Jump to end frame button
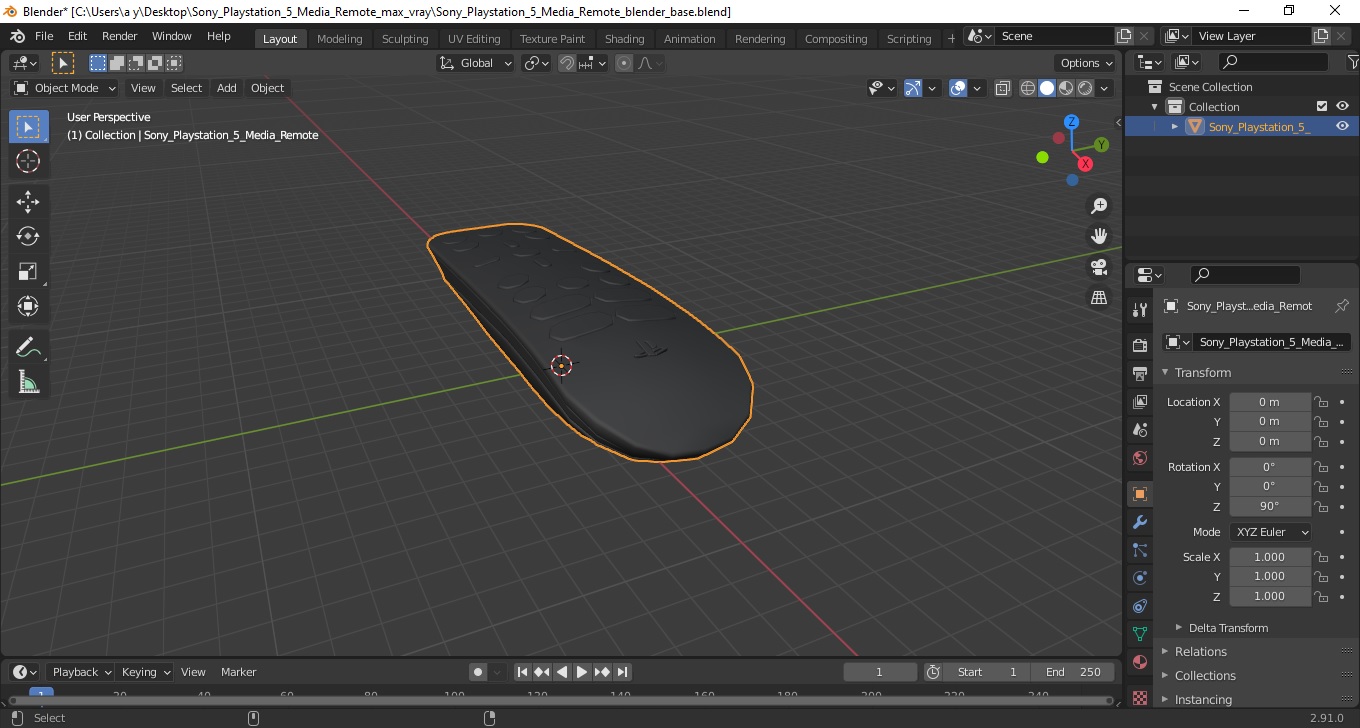Image resolution: width=1360 pixels, height=728 pixels. click(622, 672)
